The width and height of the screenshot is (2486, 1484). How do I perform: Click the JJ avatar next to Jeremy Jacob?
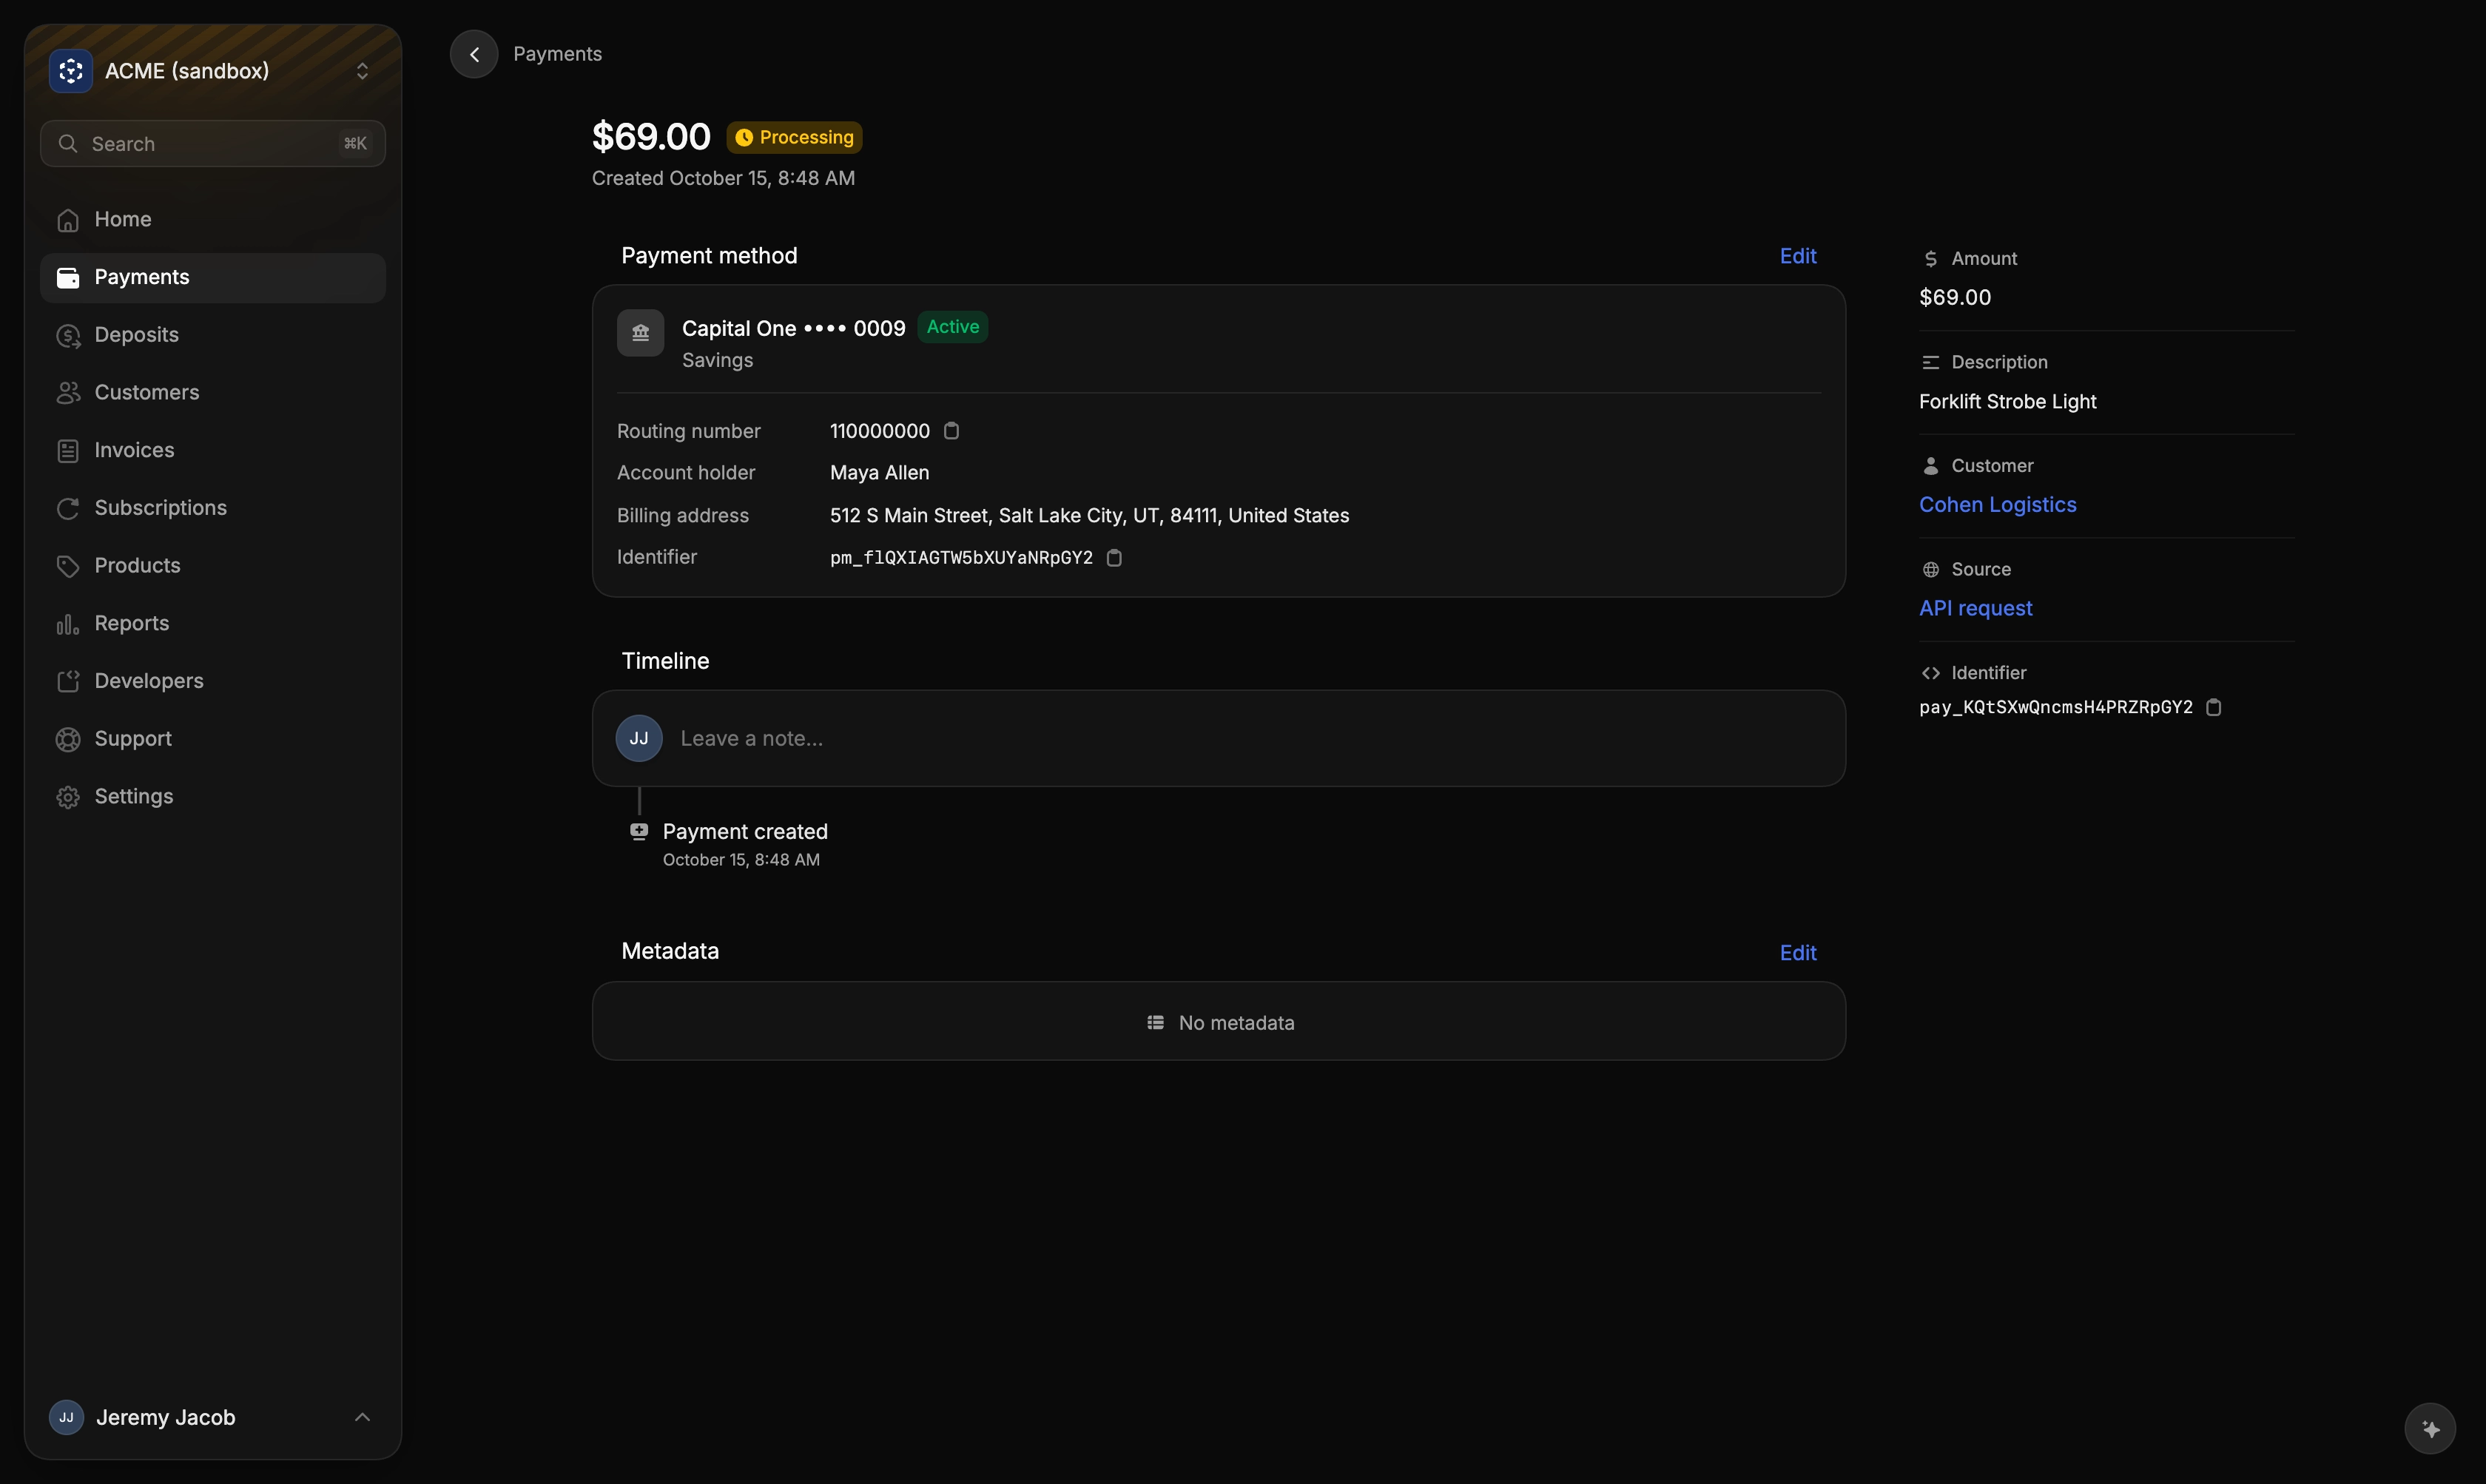pos(66,1417)
